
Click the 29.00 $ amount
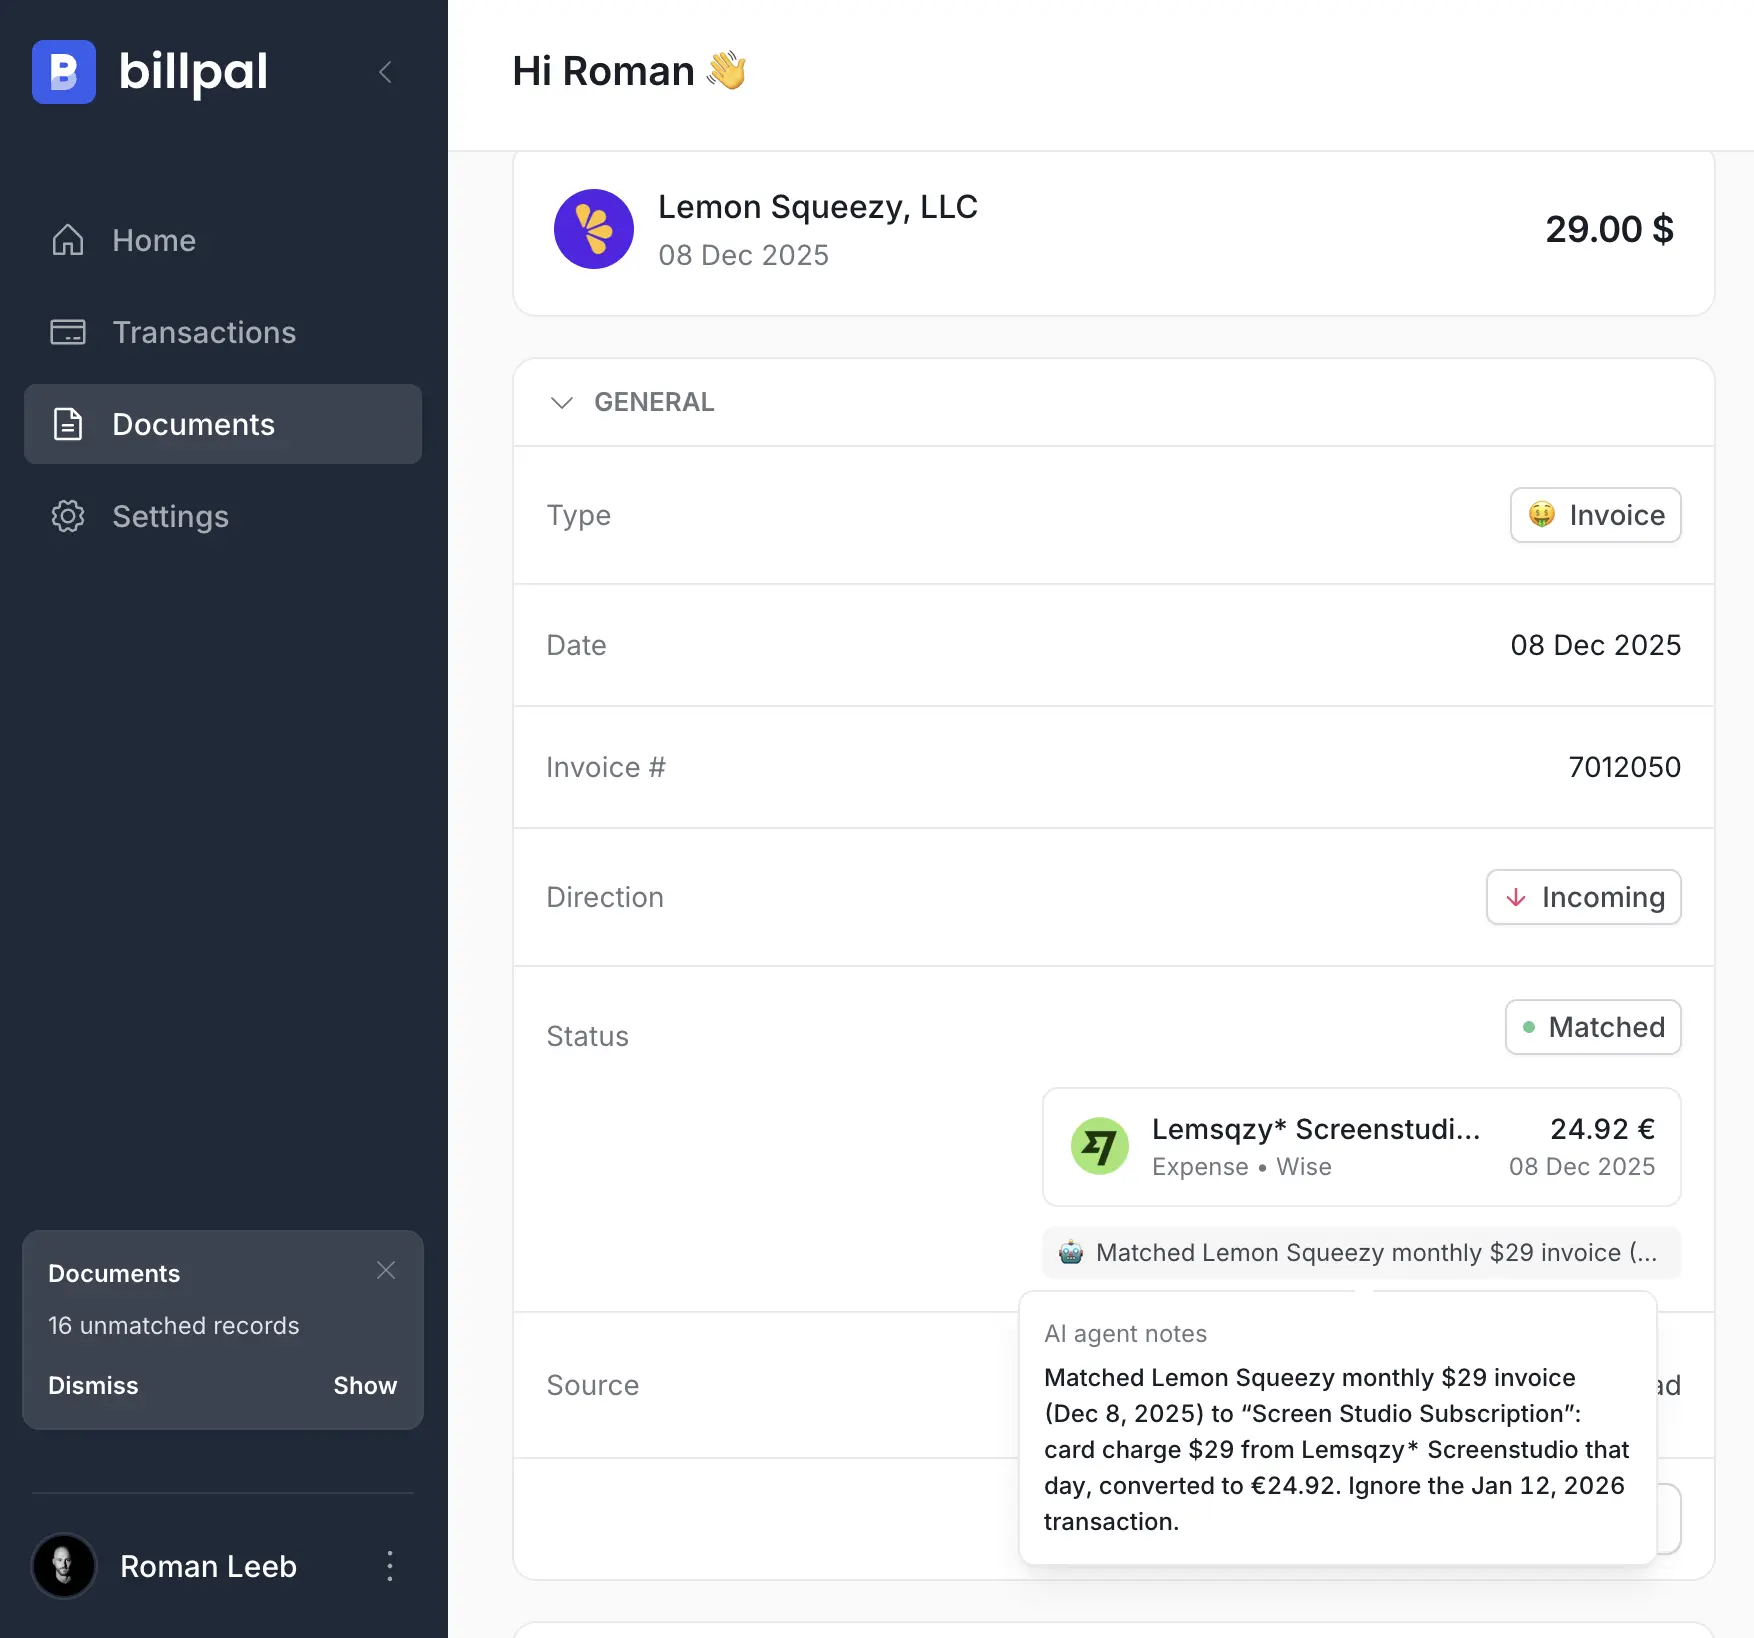pyautogui.click(x=1610, y=229)
